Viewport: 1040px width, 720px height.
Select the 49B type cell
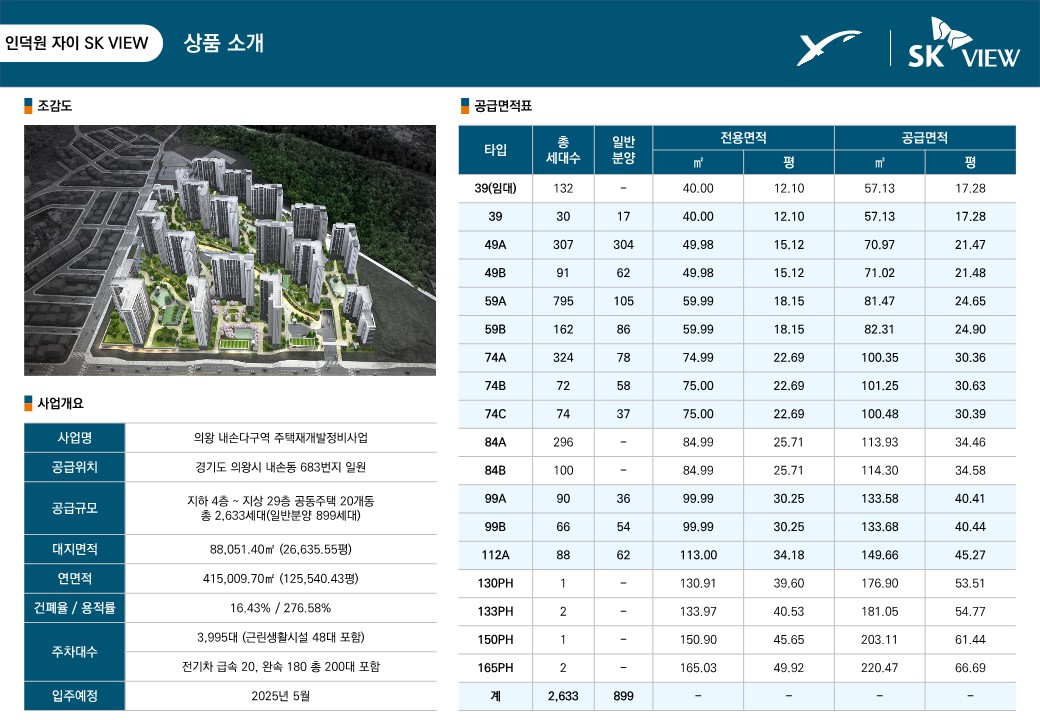(x=495, y=272)
